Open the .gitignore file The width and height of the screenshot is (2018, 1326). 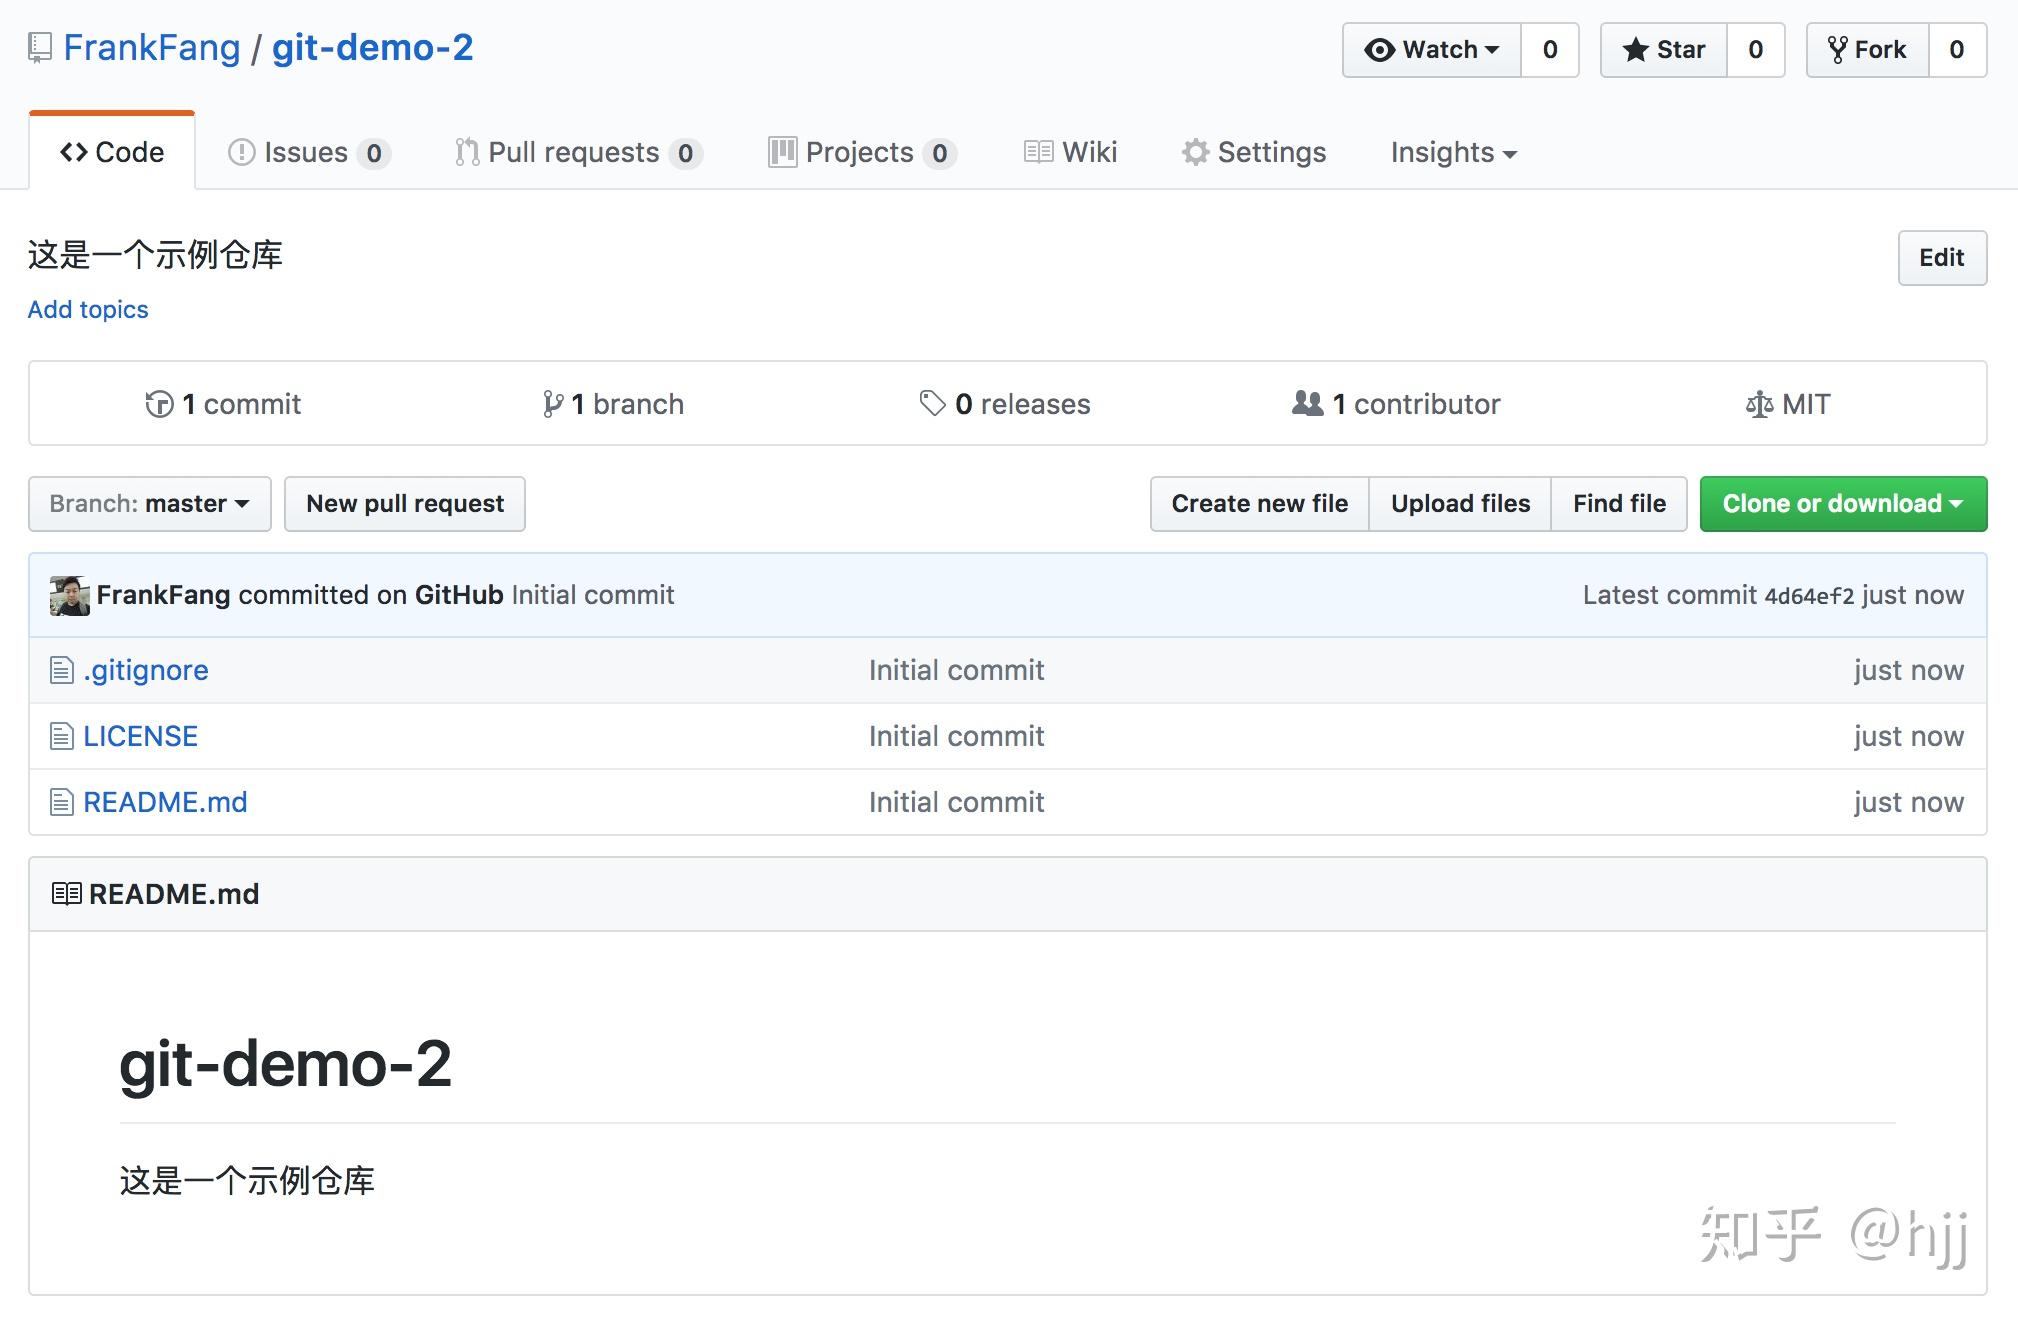145,670
